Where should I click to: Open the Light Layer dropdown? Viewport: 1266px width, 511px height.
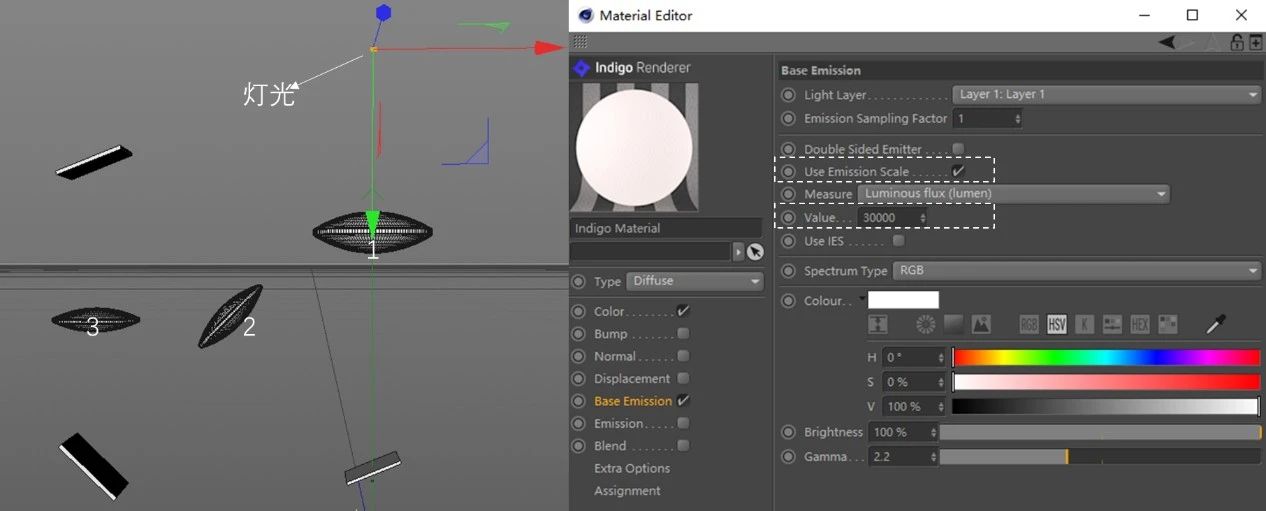coord(1107,95)
